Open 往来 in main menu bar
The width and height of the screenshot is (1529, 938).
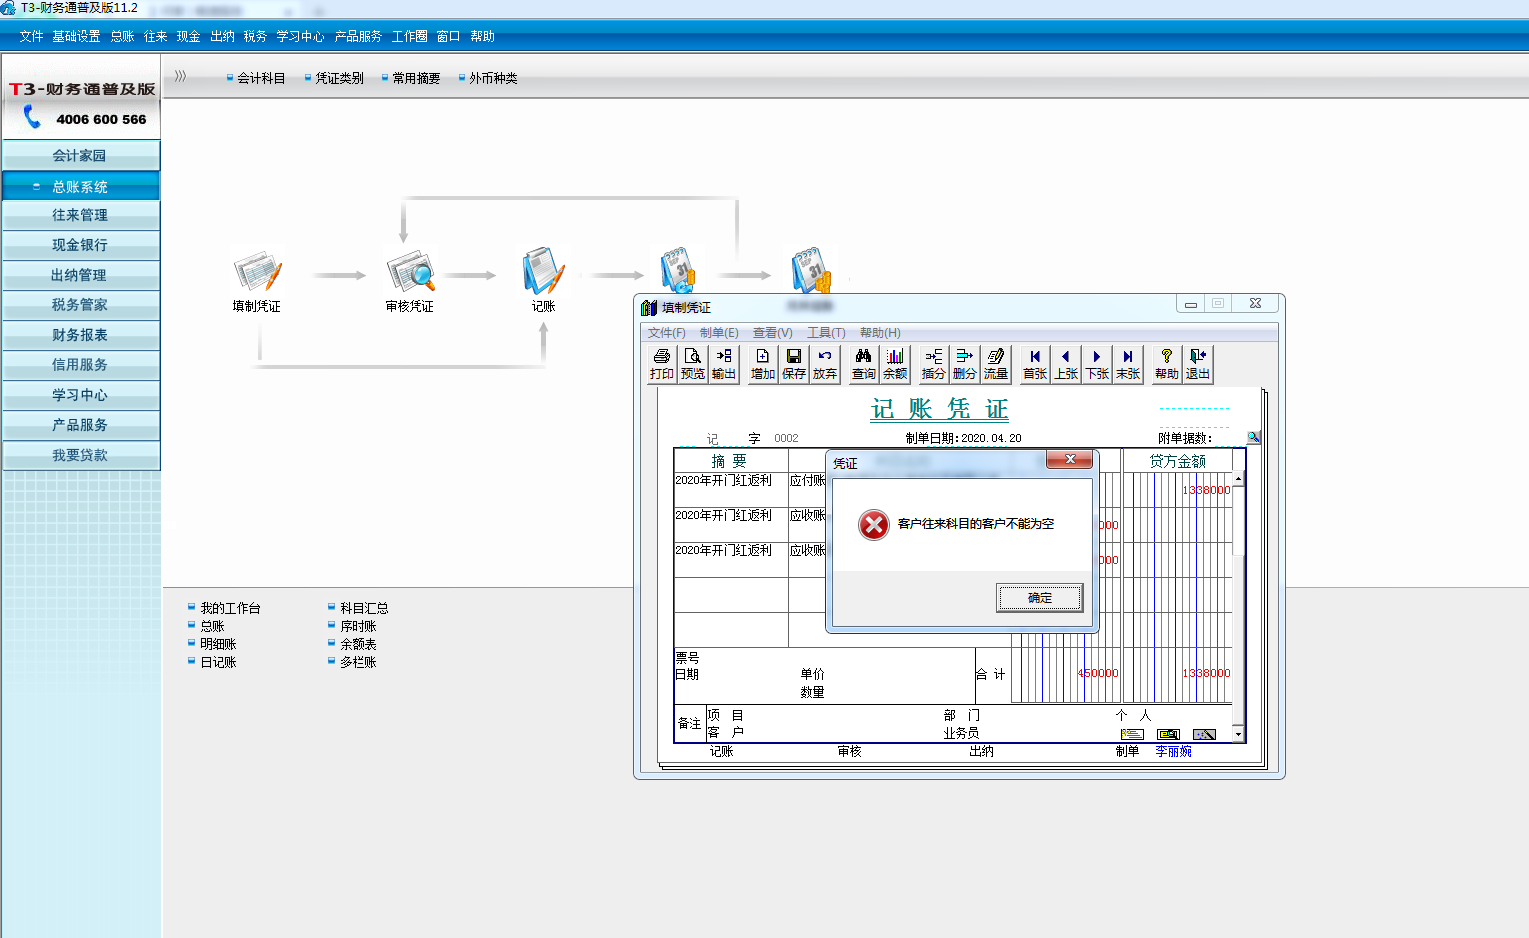[x=155, y=36]
